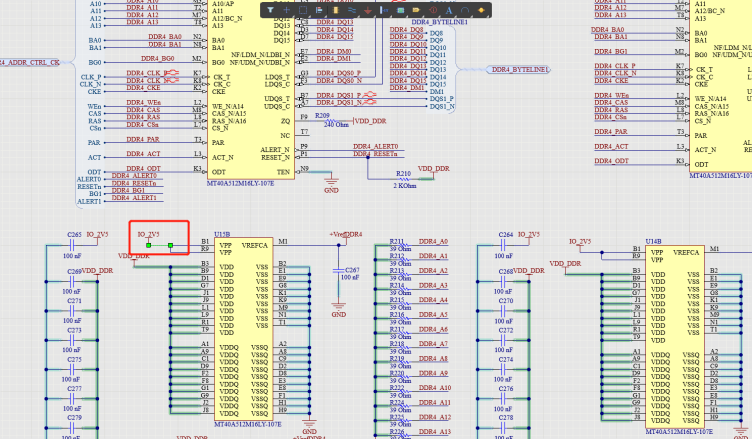Select the Place Part tool
753x439 pixels.
coord(335,10)
